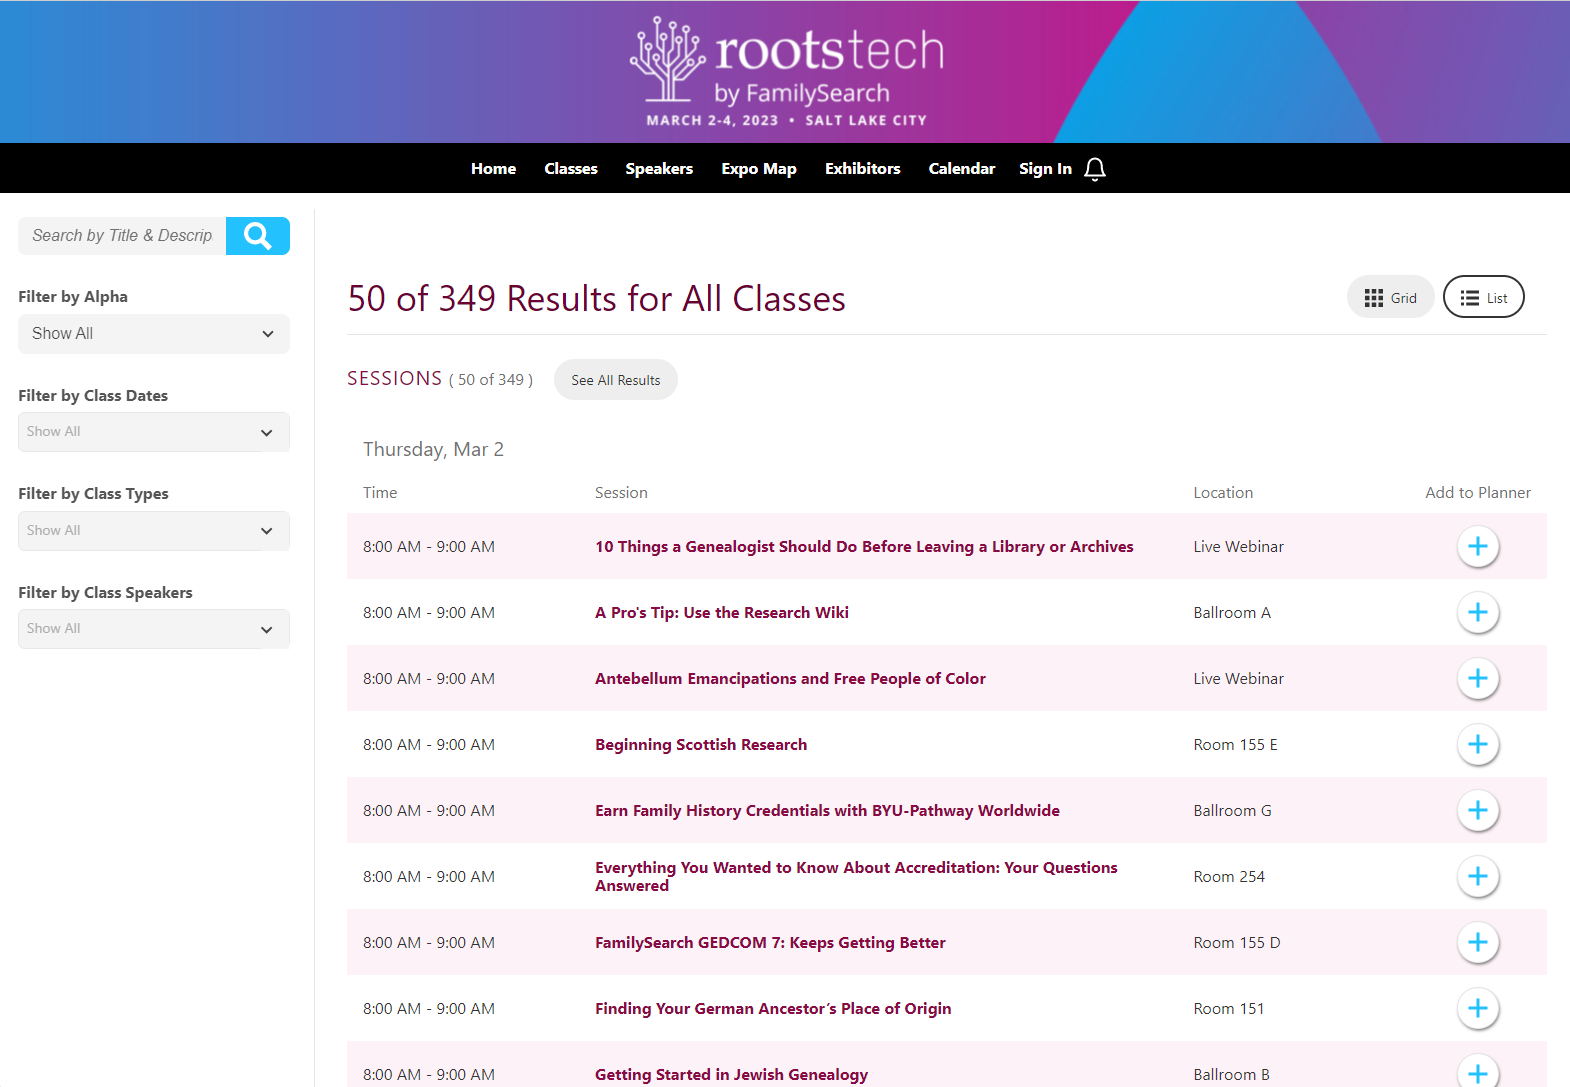Add 'Everything You Wanted to Know About Accreditation' to planner

1478,877
